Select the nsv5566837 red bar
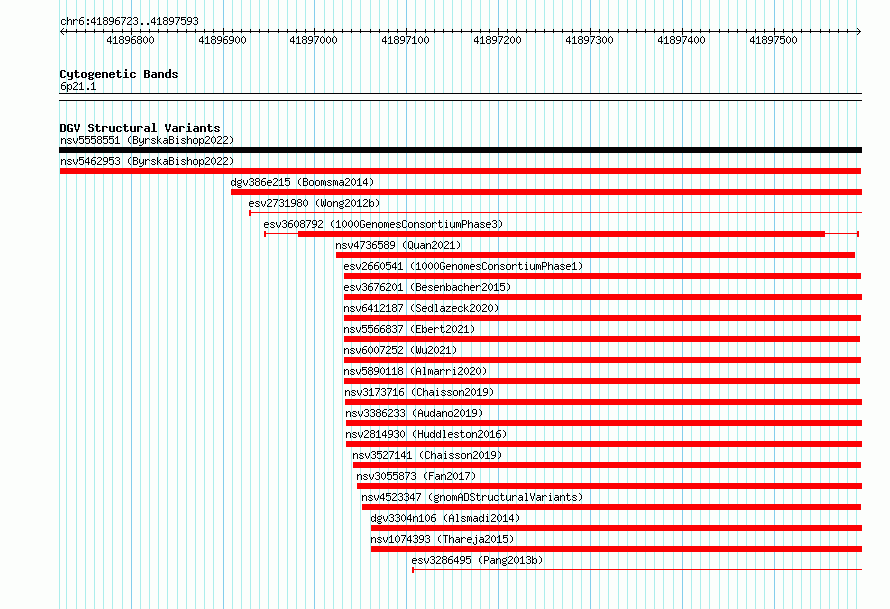Viewport: 890px width, 609px height. point(602,339)
